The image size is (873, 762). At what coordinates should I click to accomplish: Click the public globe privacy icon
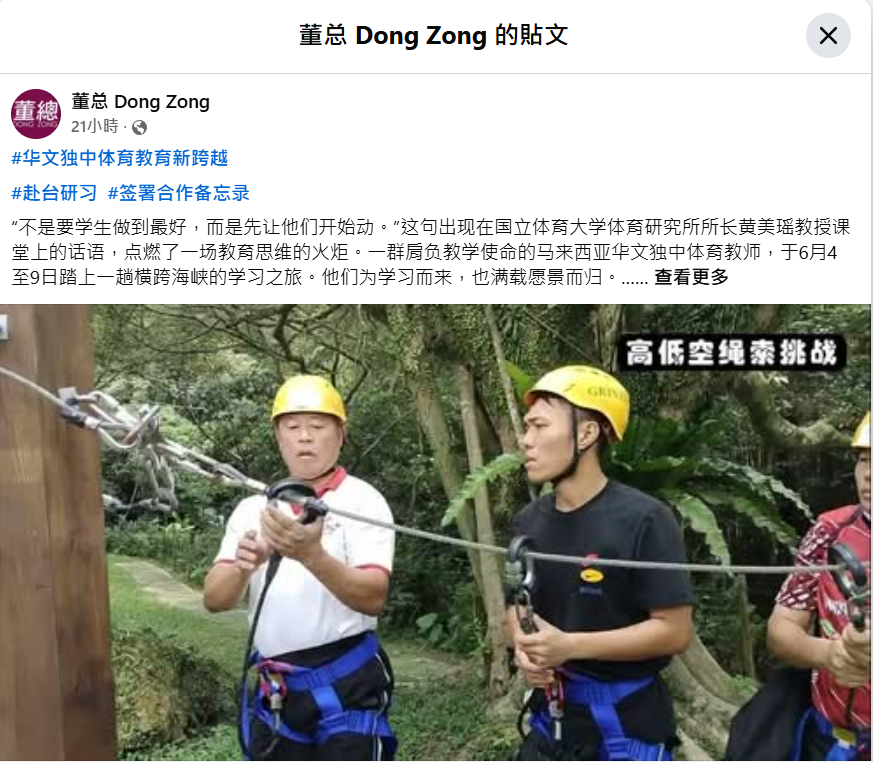click(139, 128)
